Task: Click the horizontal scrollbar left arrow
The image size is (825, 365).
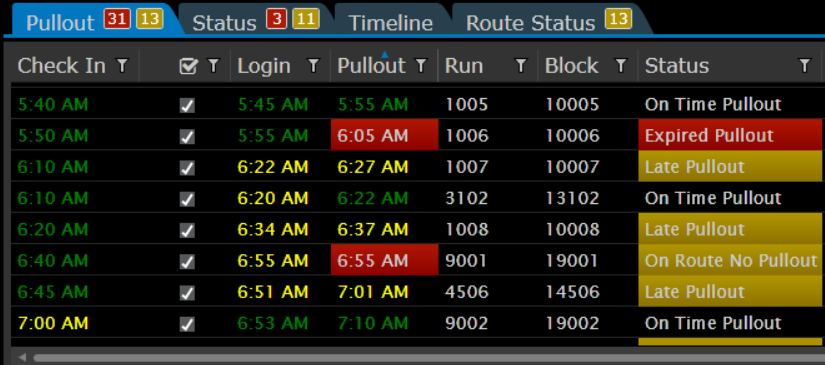Action: tap(23, 358)
